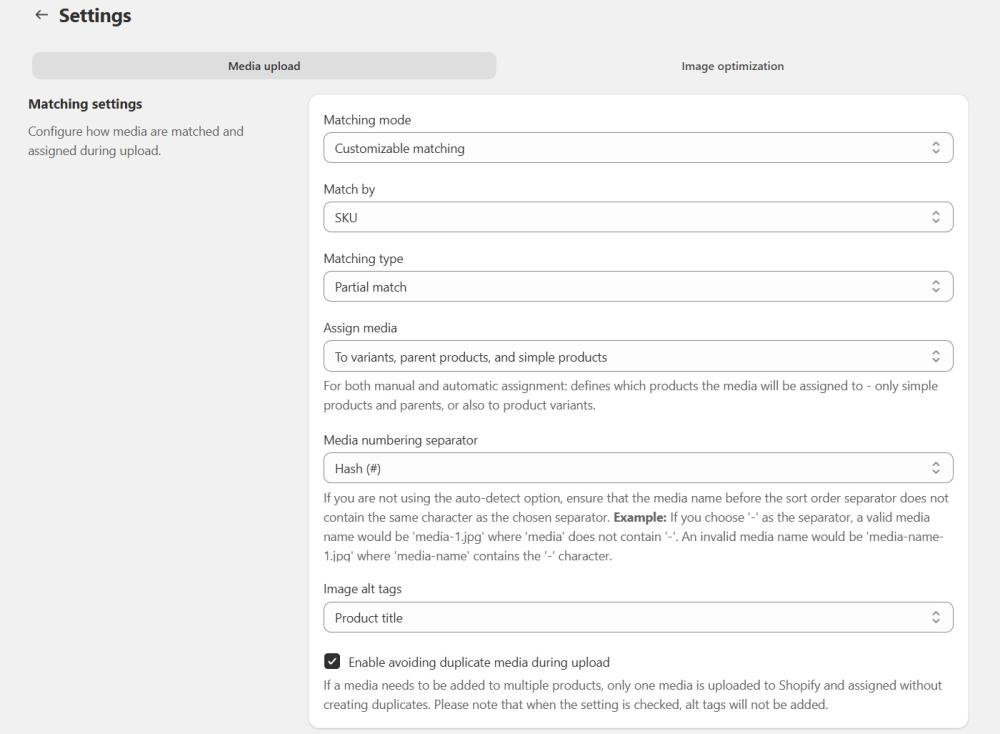
Task: Click the chevron on Assign media selector
Action: pos(938,355)
